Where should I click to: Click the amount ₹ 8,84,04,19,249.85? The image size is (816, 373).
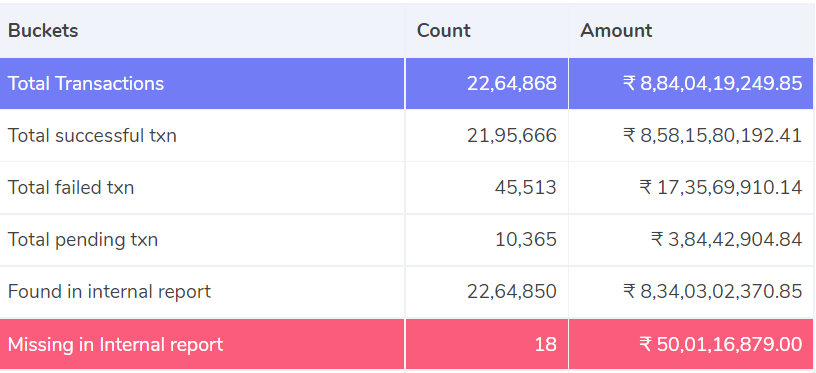tap(712, 83)
